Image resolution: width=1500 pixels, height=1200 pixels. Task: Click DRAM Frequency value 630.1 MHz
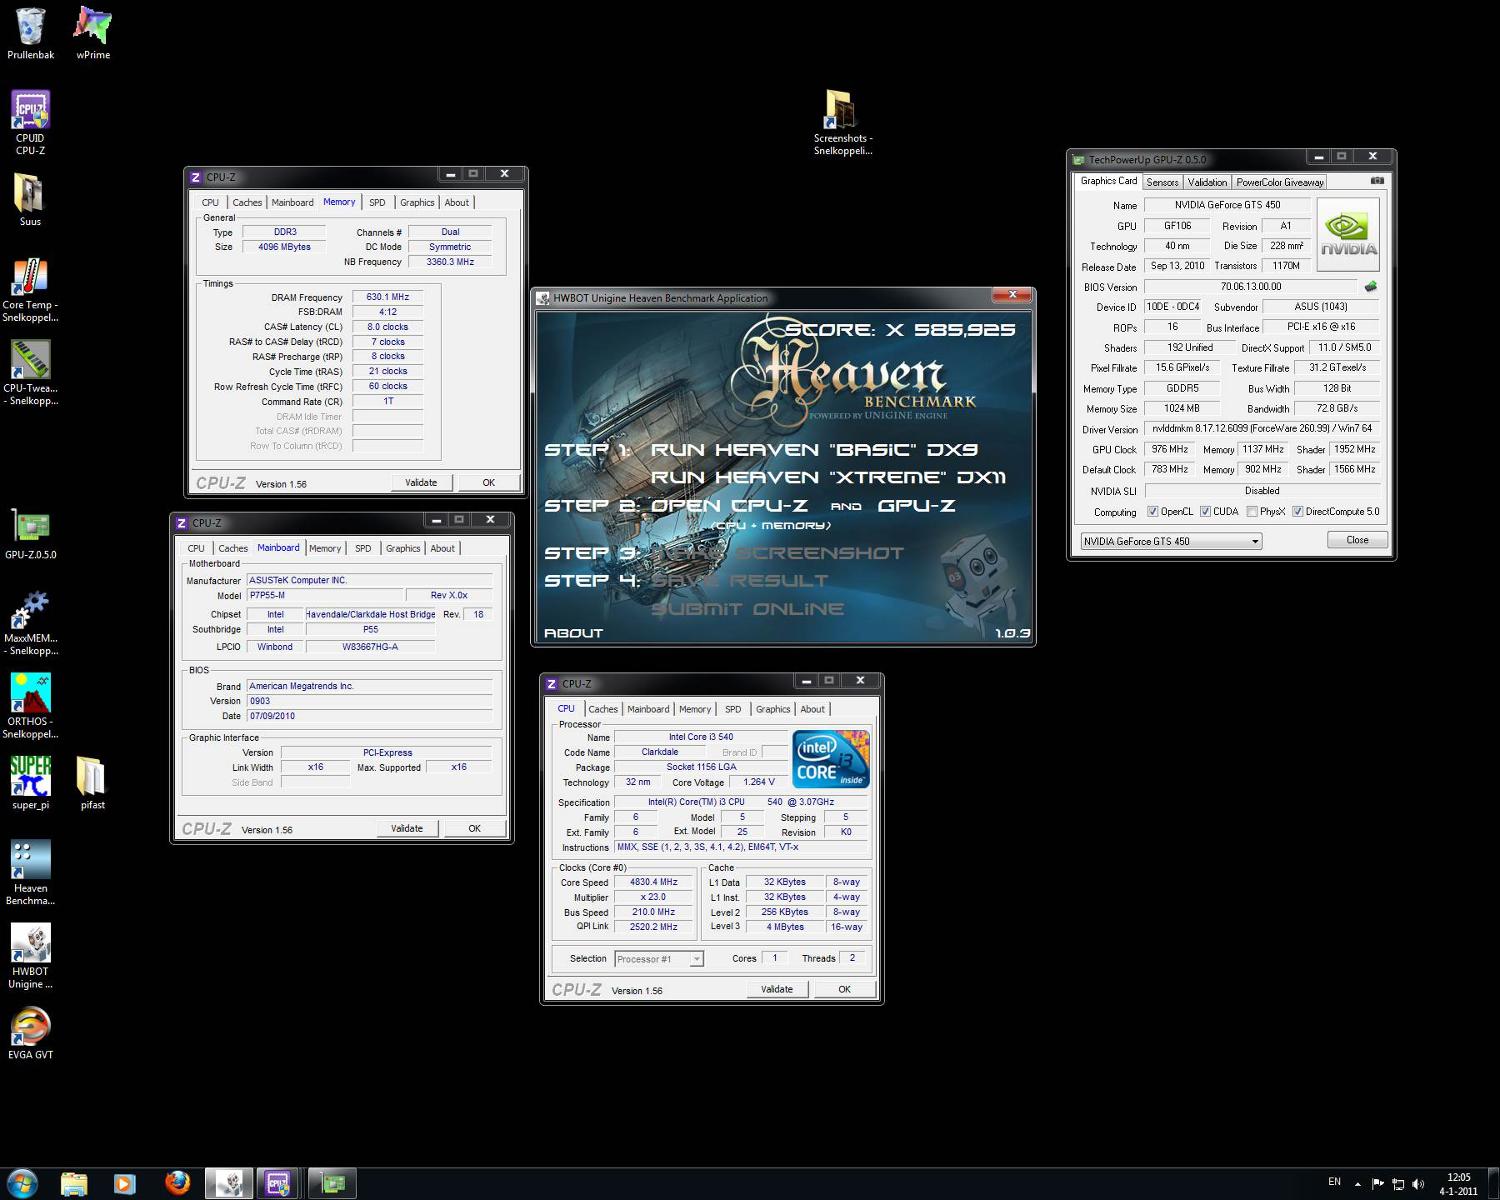coord(387,297)
